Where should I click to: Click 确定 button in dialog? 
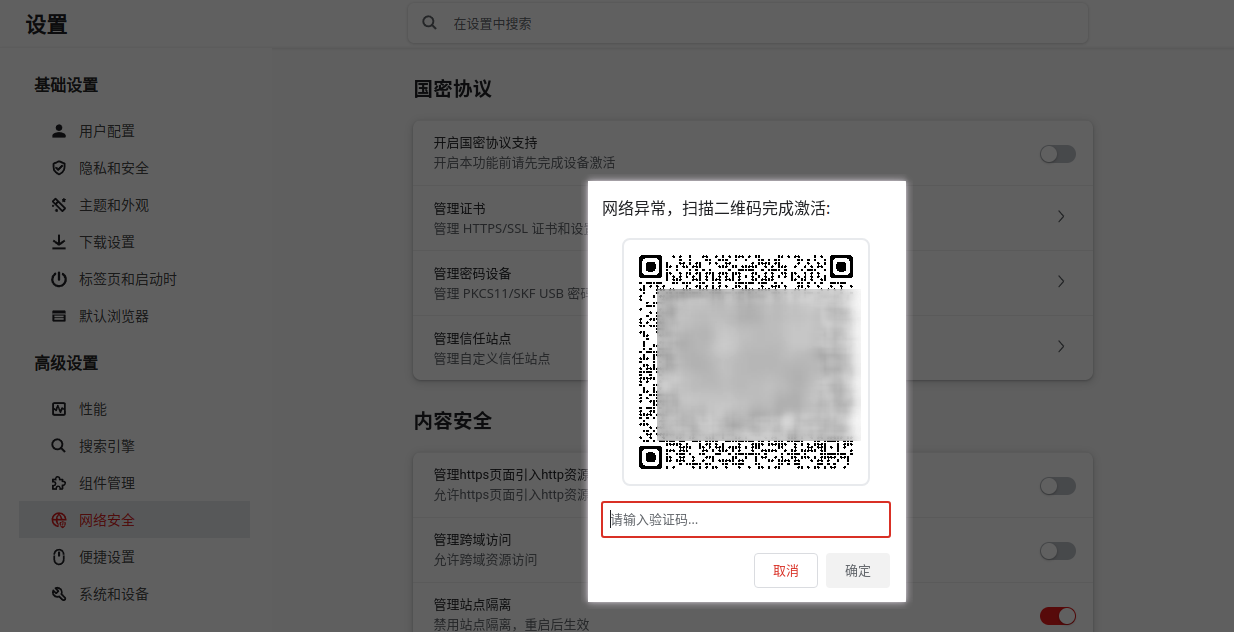pyautogui.click(x=858, y=571)
